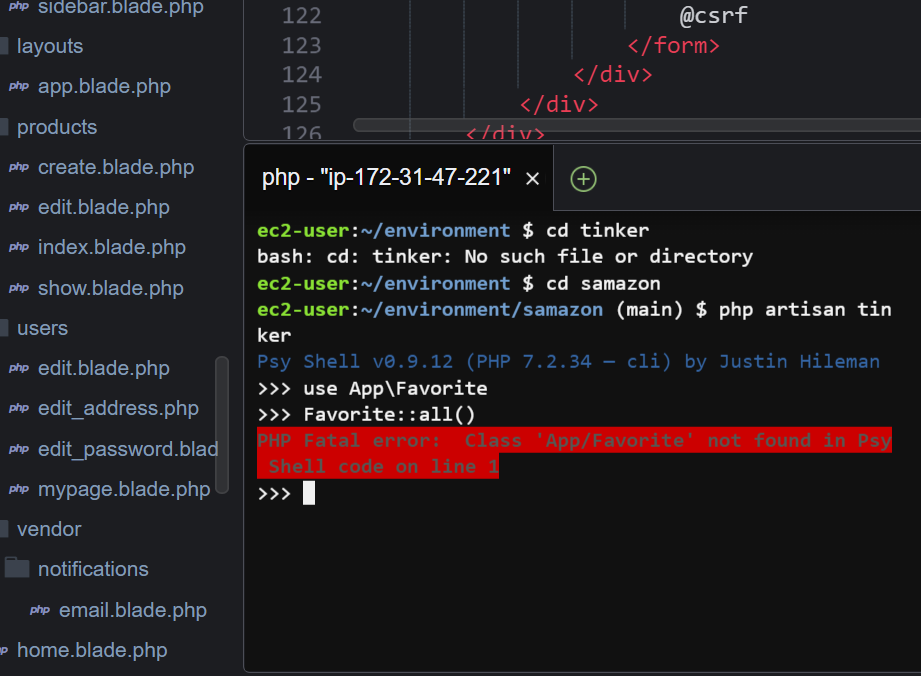Viewport: 921px width, 676px height.
Task: Click the file tree vertical scrollbar
Action: pos(222,425)
